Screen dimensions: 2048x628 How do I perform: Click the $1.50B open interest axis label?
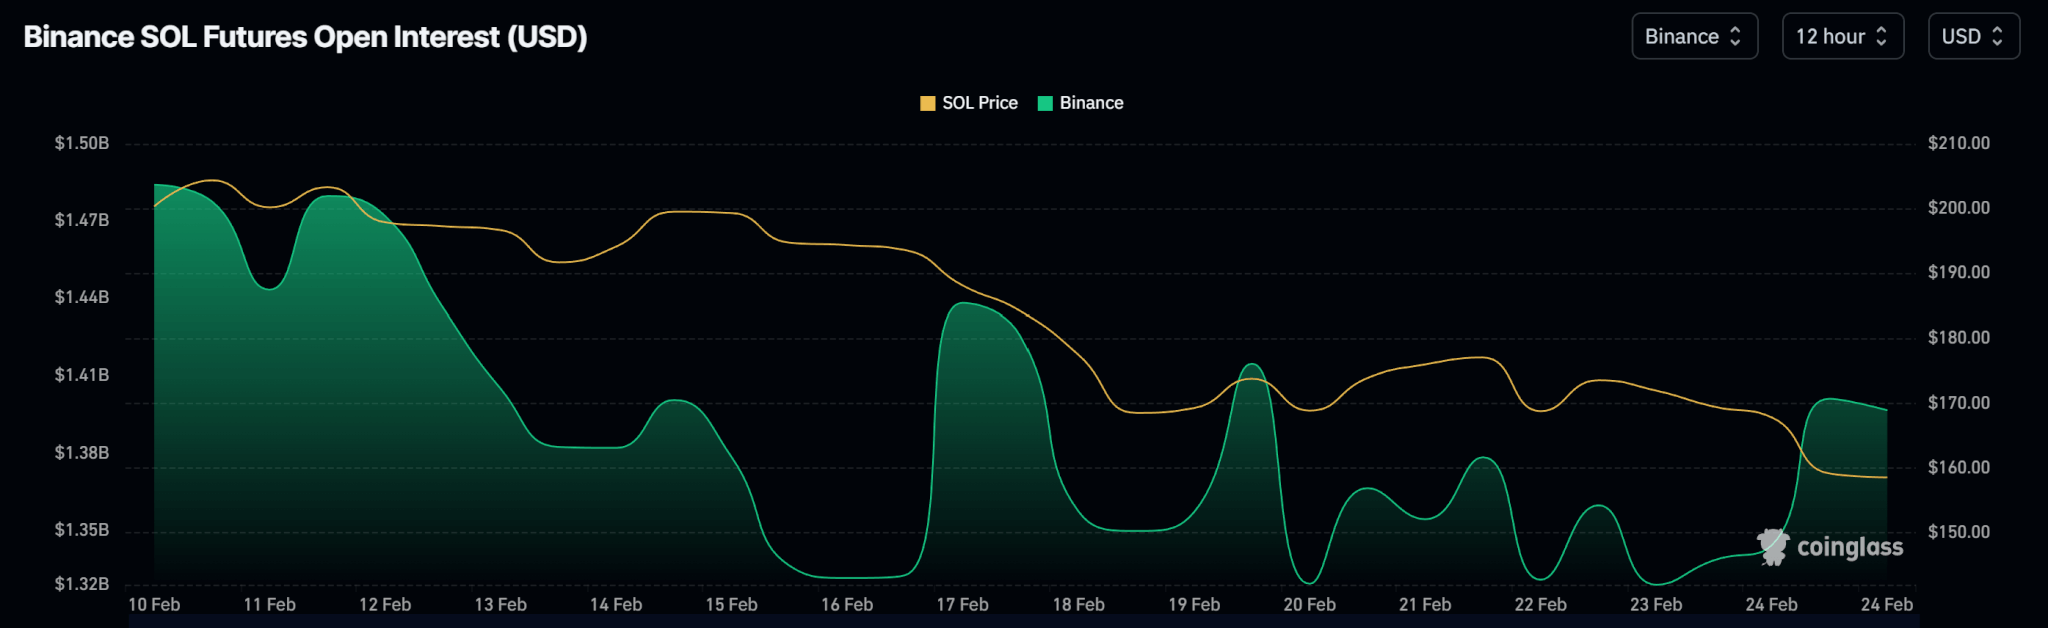click(82, 143)
